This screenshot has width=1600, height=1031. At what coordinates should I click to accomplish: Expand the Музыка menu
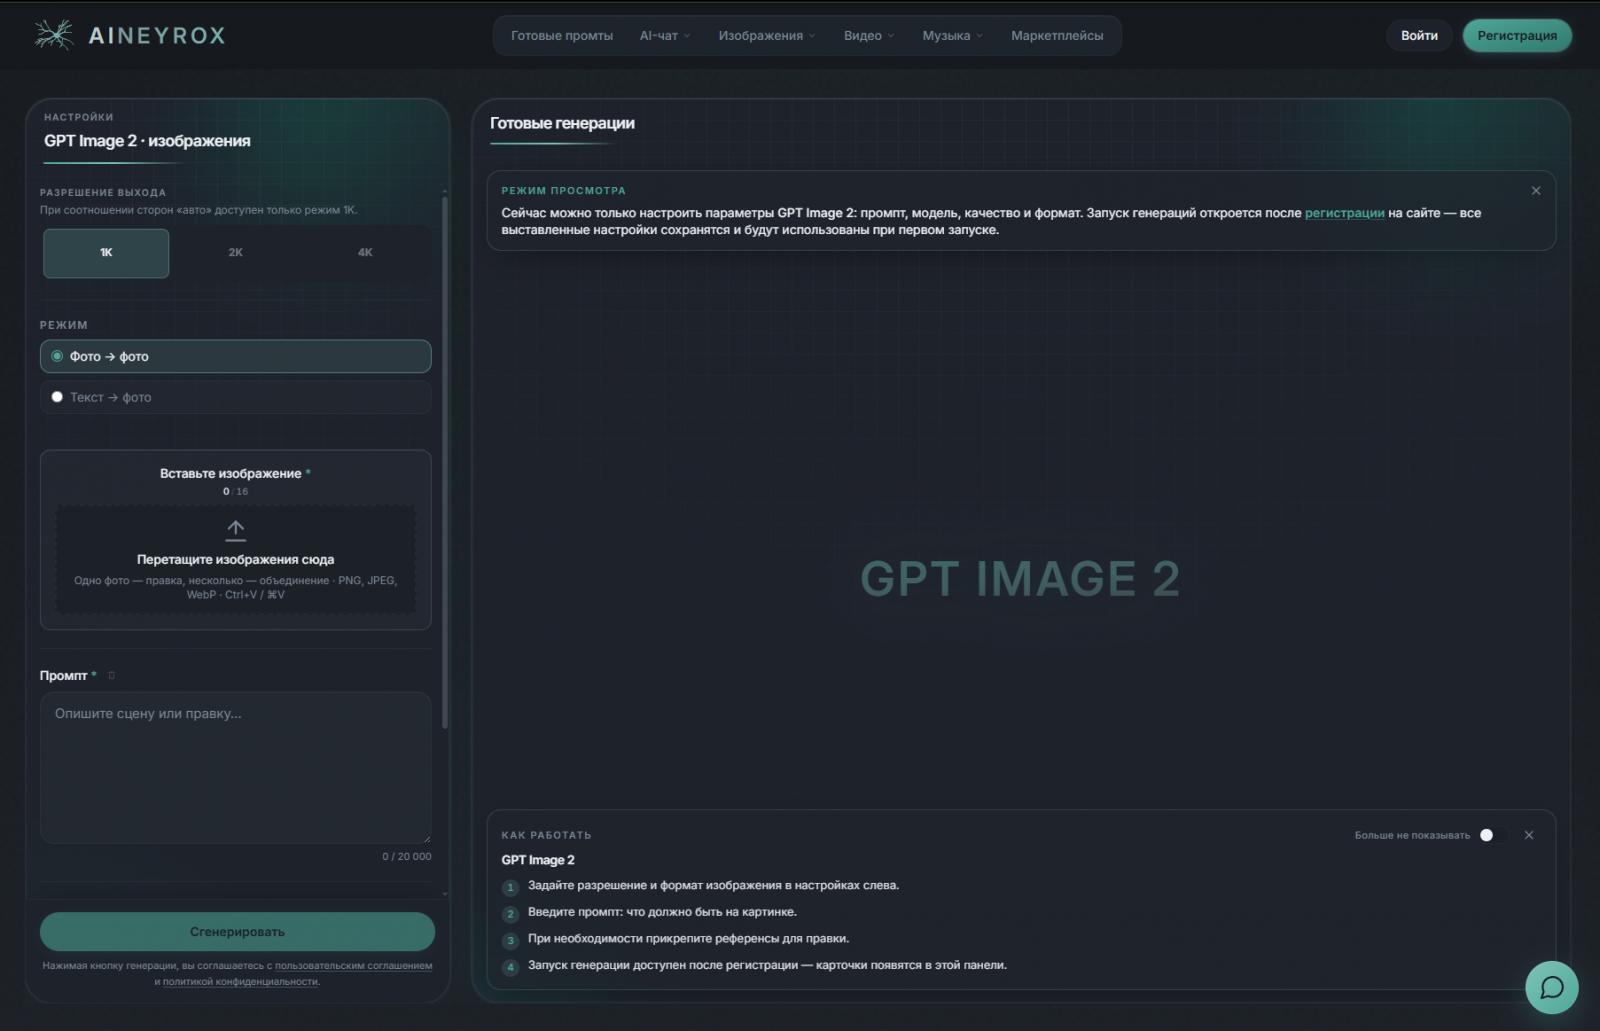953,36
